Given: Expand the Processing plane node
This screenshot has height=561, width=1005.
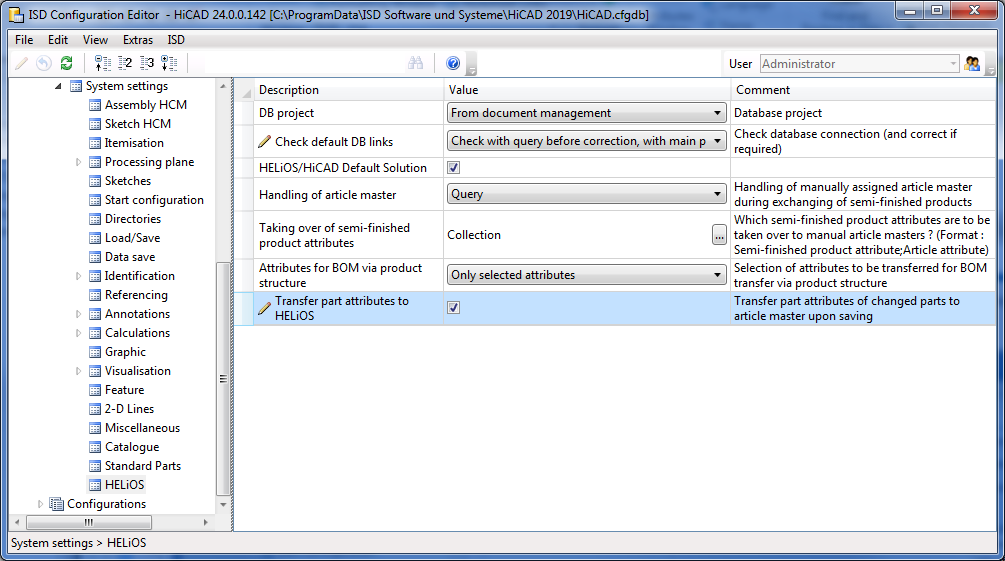Looking at the screenshot, I should coord(78,162).
